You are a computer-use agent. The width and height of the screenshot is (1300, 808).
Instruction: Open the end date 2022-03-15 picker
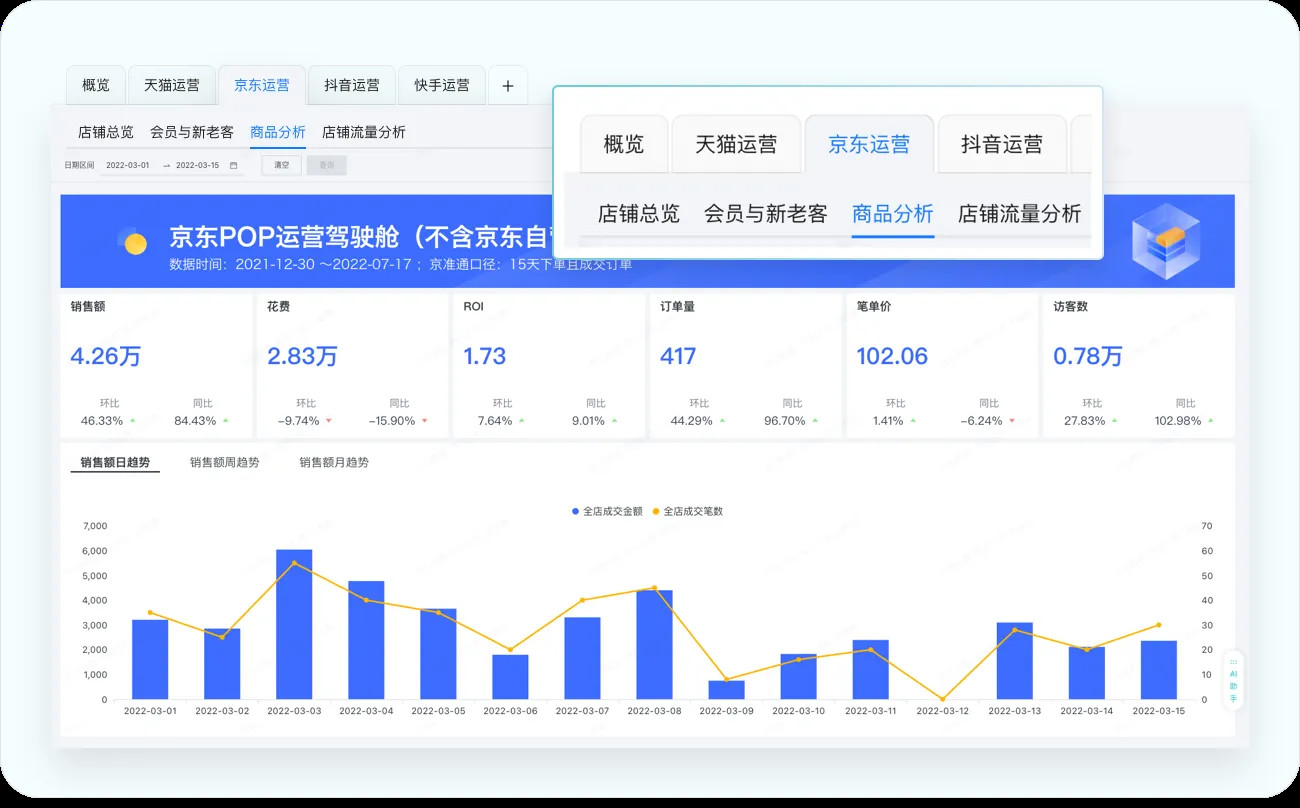tap(197, 166)
